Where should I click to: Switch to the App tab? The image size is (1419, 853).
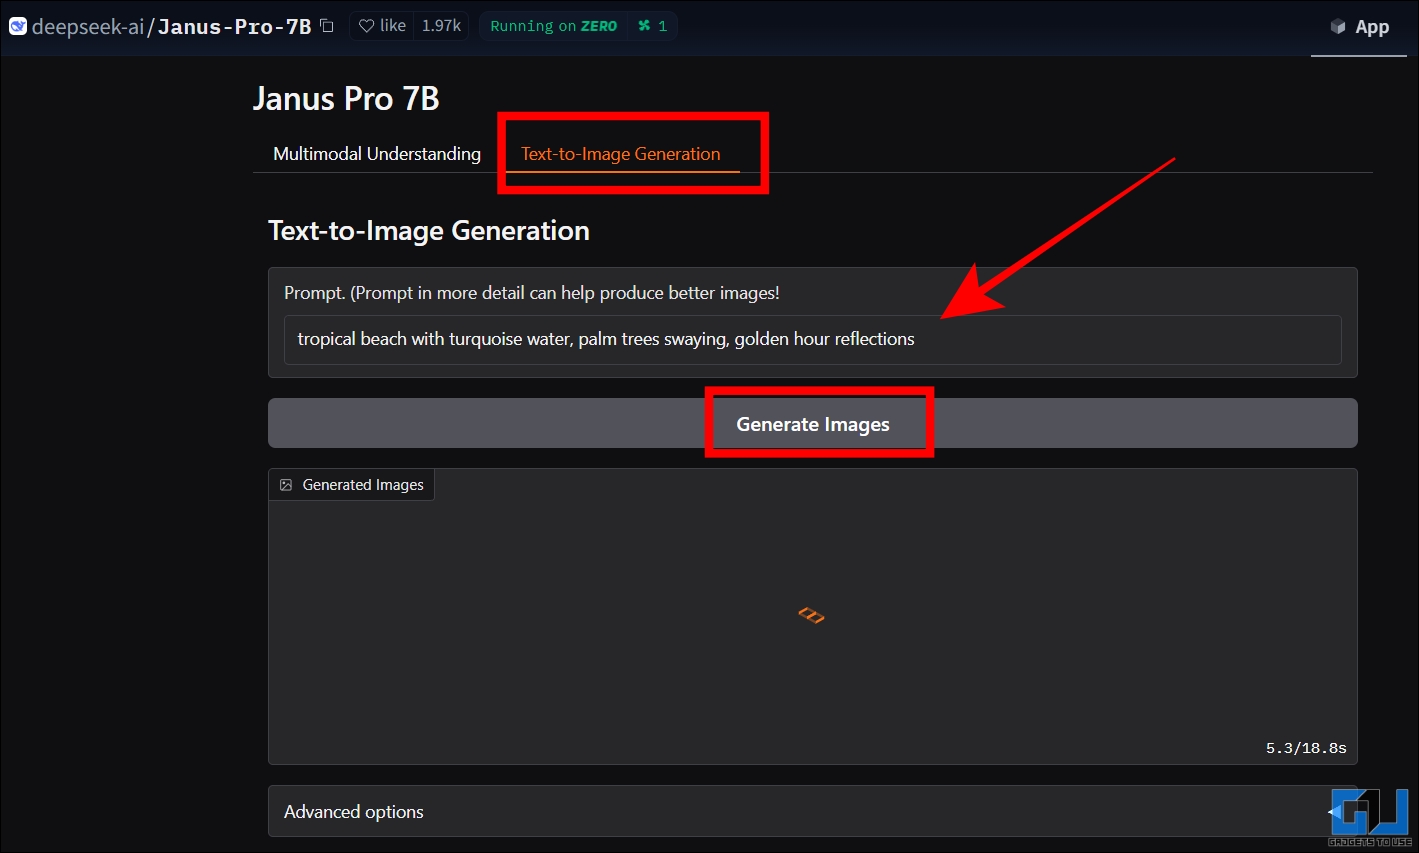tap(1359, 27)
